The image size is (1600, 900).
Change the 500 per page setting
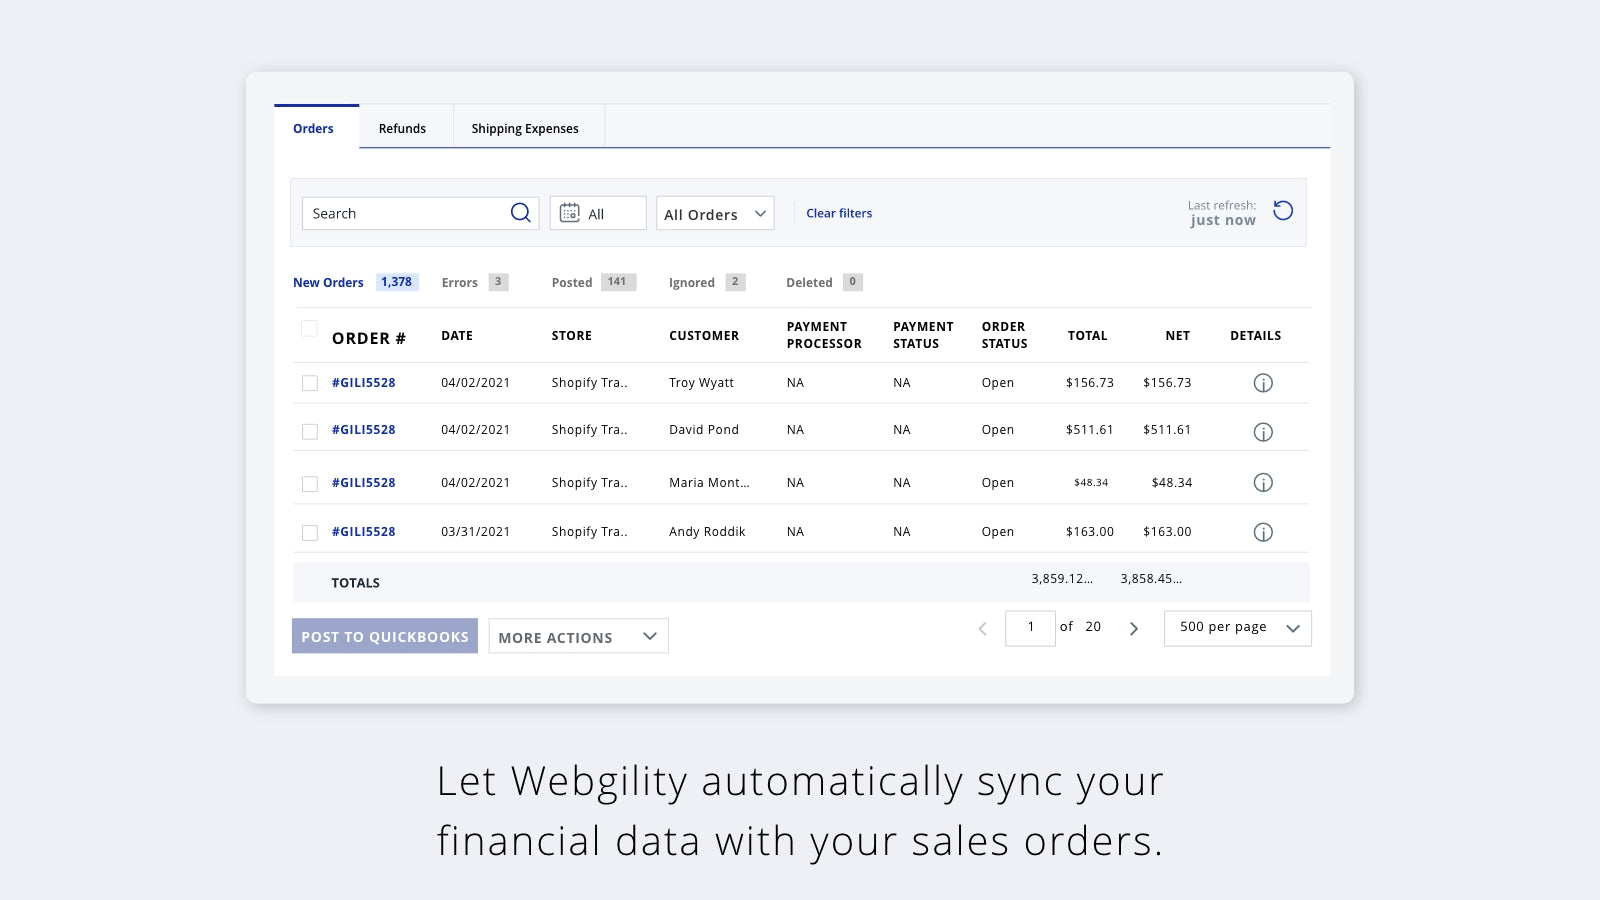[1237, 628]
